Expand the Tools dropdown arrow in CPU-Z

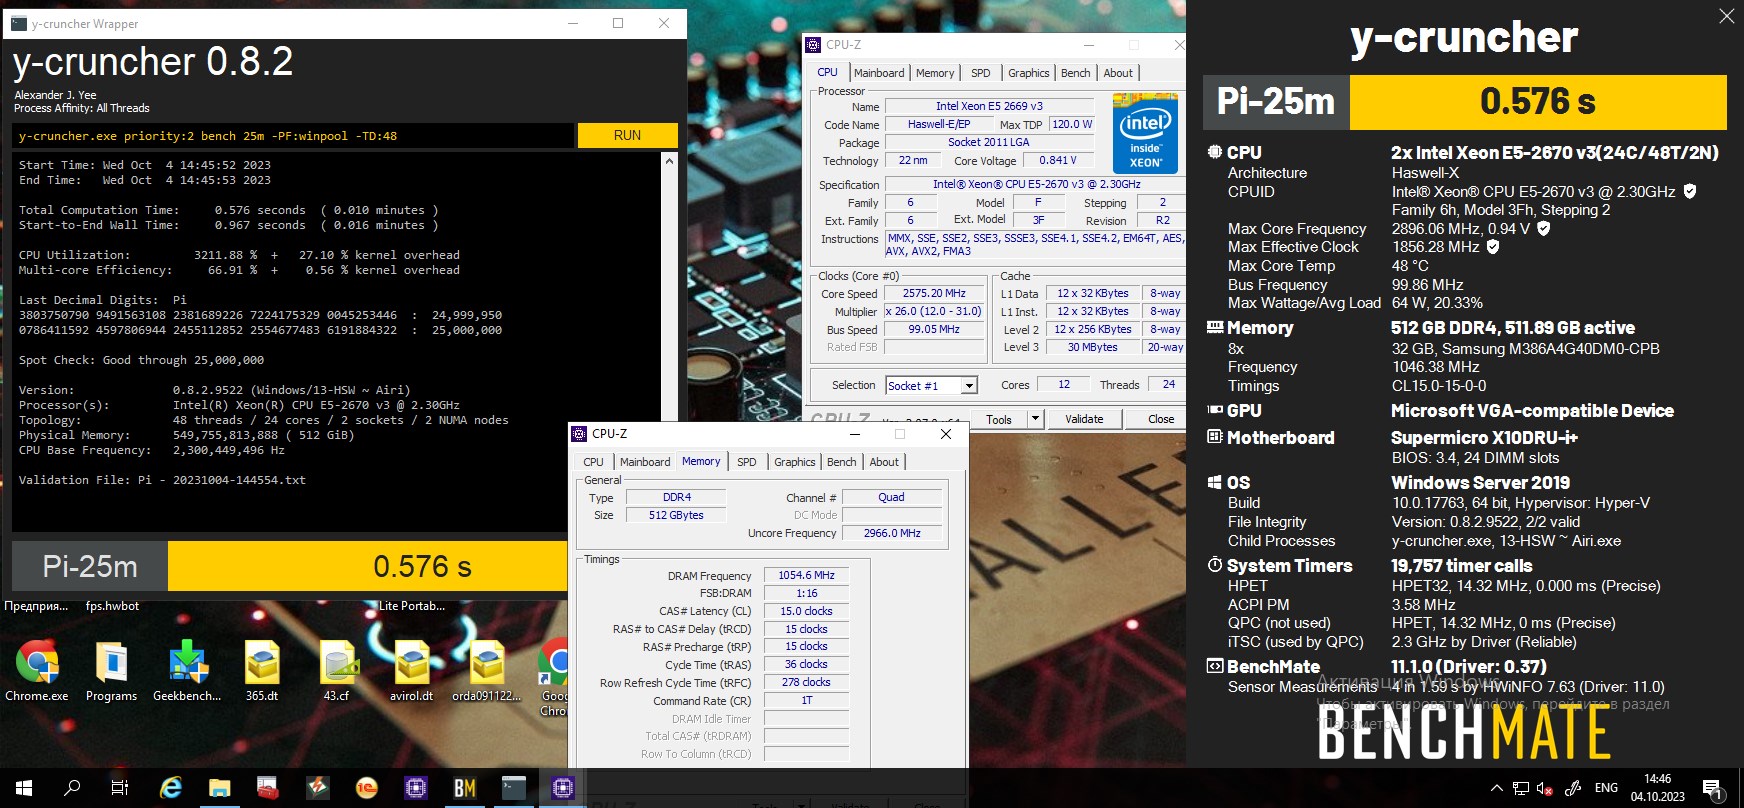point(1035,419)
